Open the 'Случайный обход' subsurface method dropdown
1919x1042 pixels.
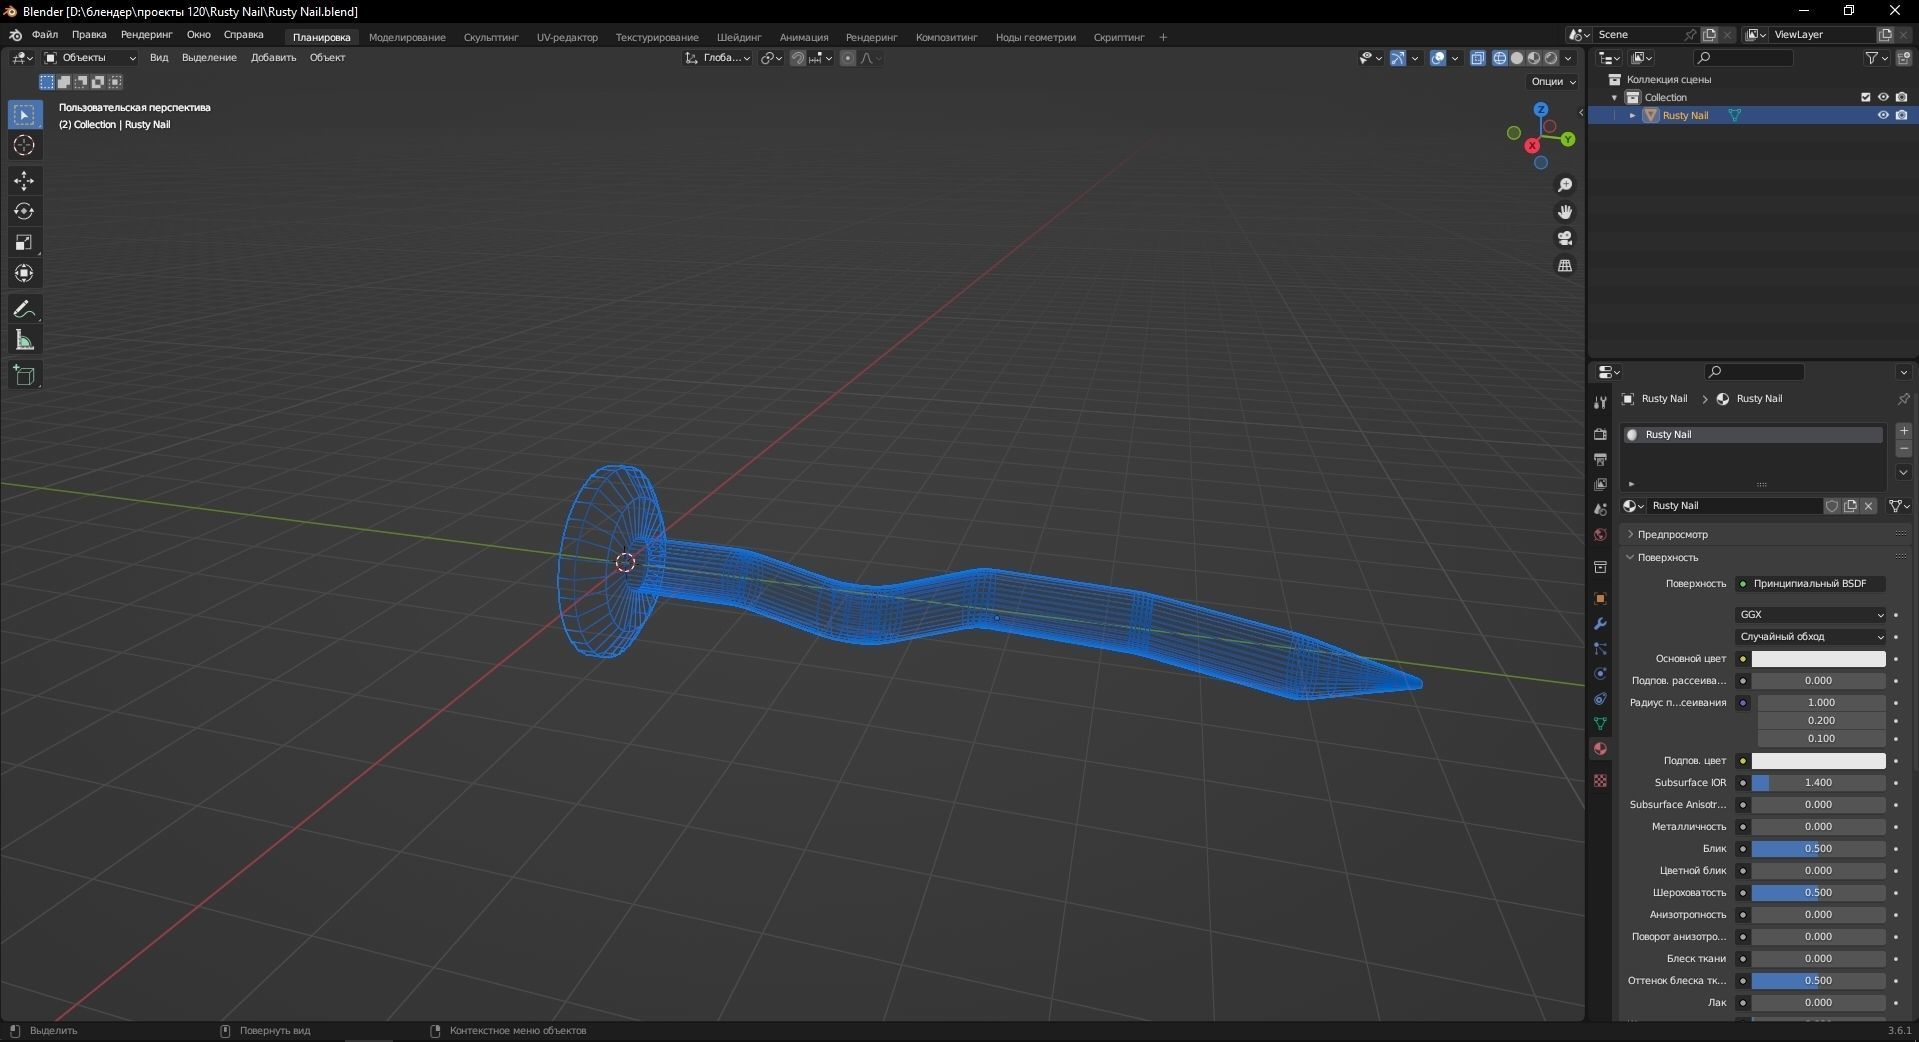[x=1811, y=637]
